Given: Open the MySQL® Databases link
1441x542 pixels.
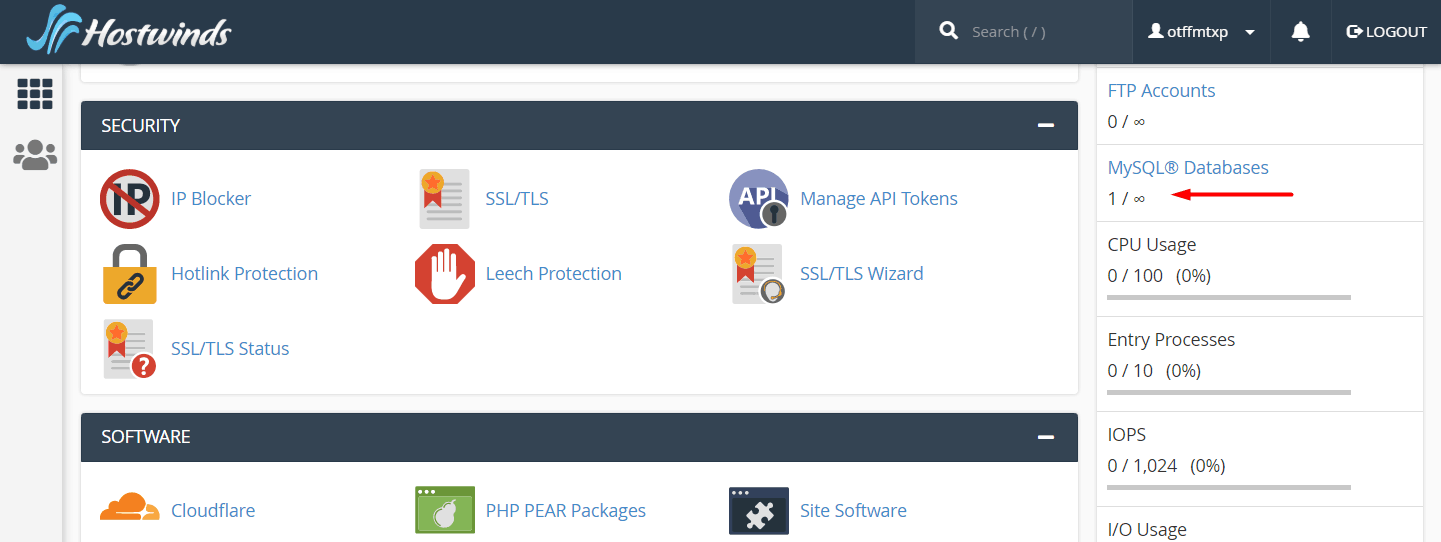Looking at the screenshot, I should tap(1188, 168).
